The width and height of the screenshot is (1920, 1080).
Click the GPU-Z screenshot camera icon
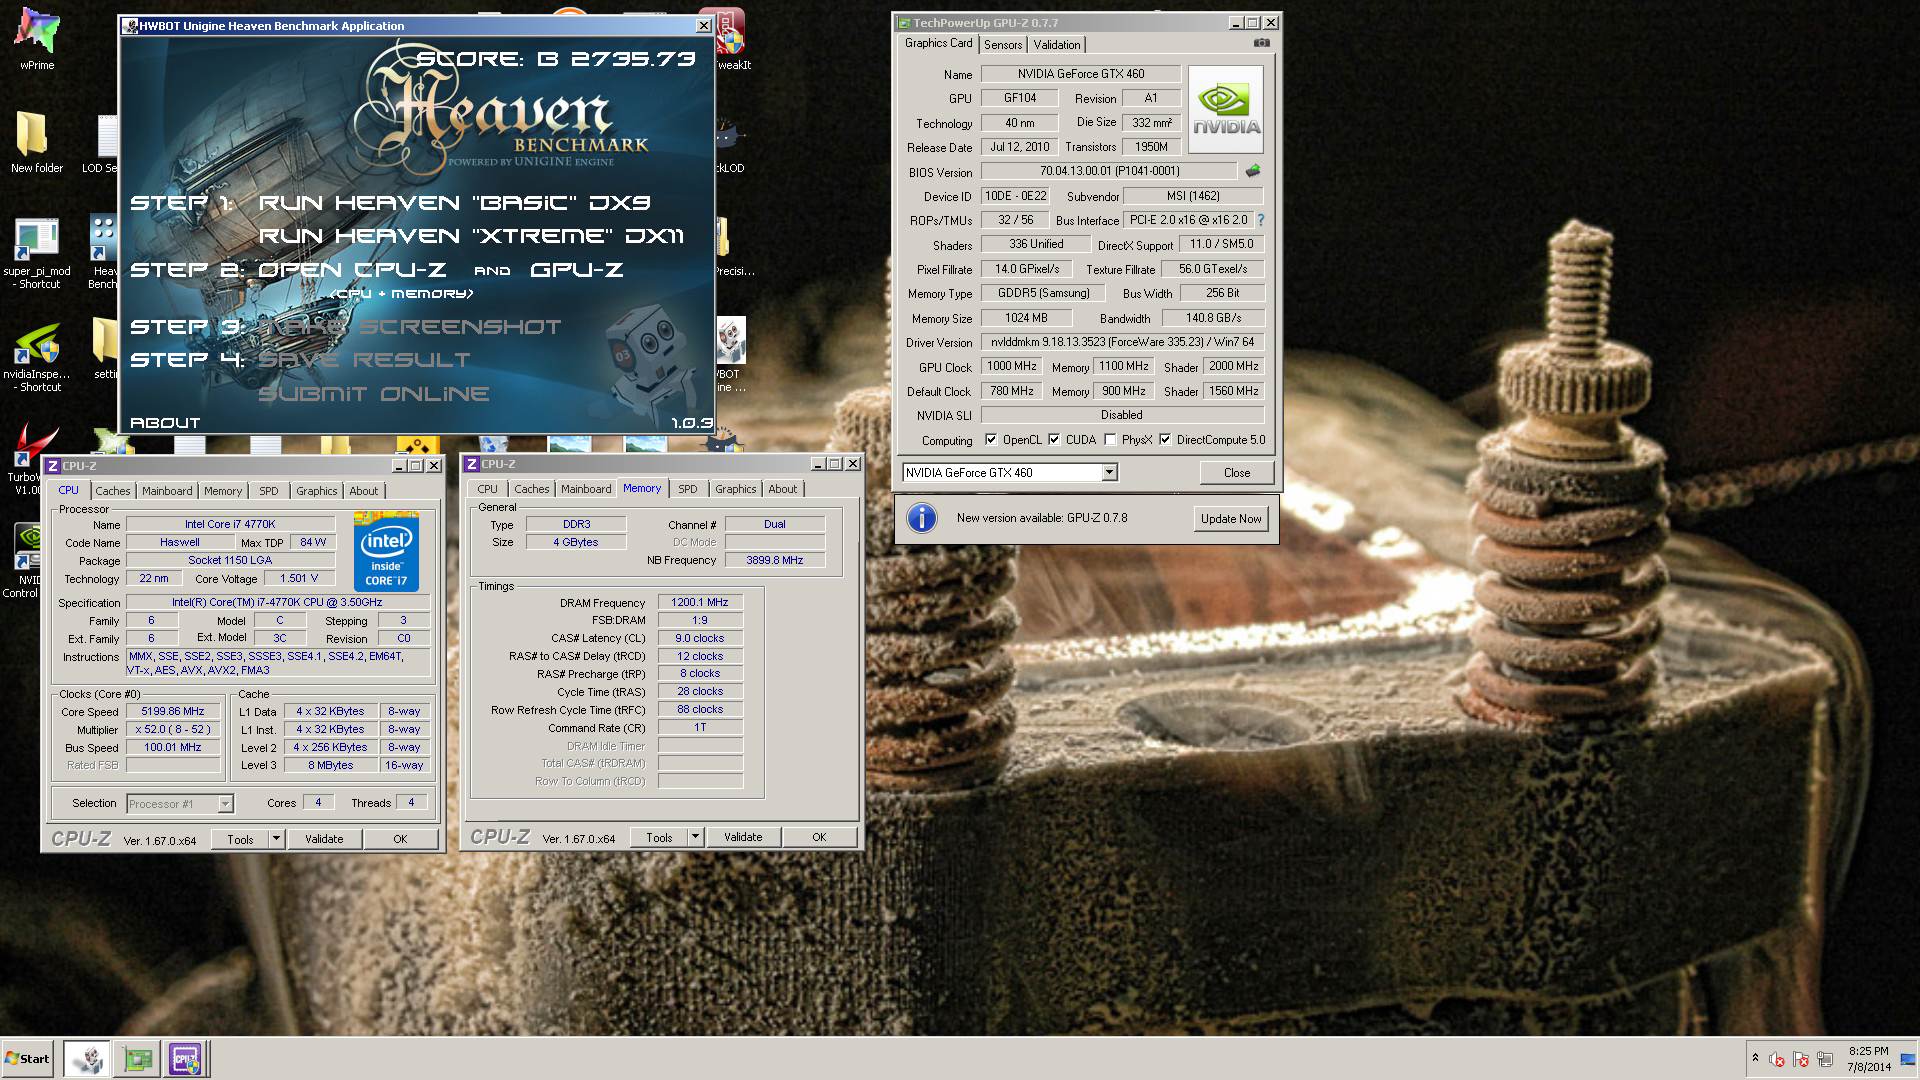click(x=1261, y=43)
